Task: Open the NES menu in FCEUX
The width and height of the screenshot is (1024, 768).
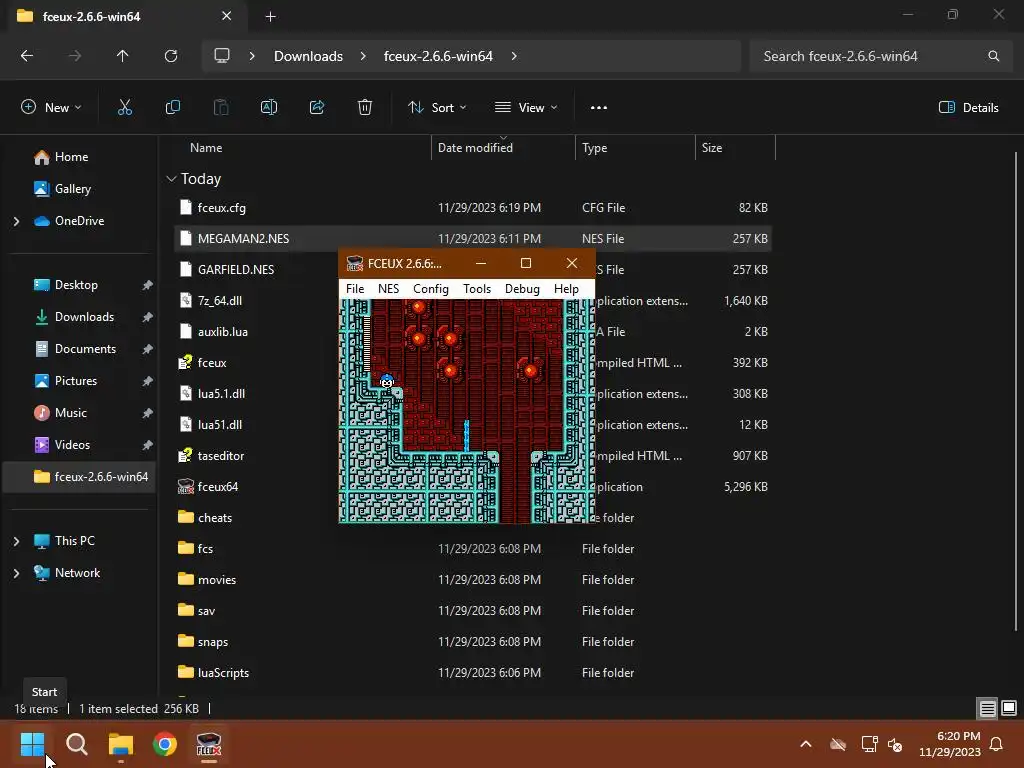Action: click(x=388, y=289)
